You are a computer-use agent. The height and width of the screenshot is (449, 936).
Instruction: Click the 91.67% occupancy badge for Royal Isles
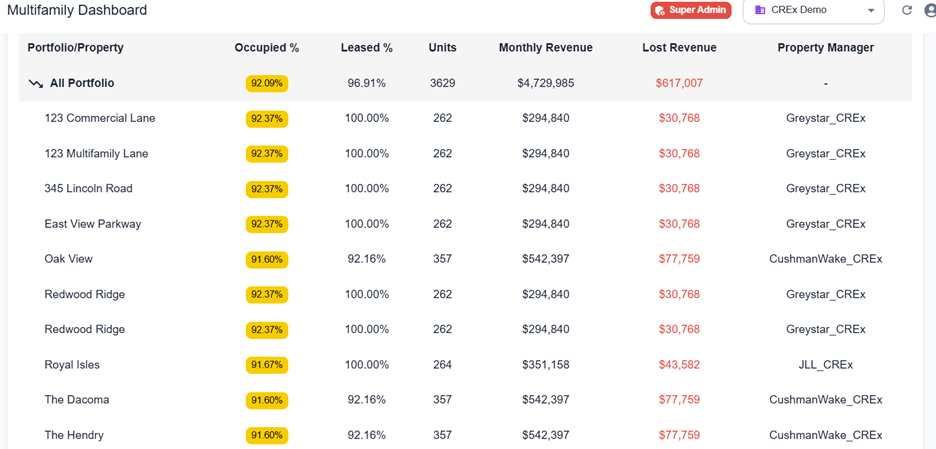click(267, 365)
